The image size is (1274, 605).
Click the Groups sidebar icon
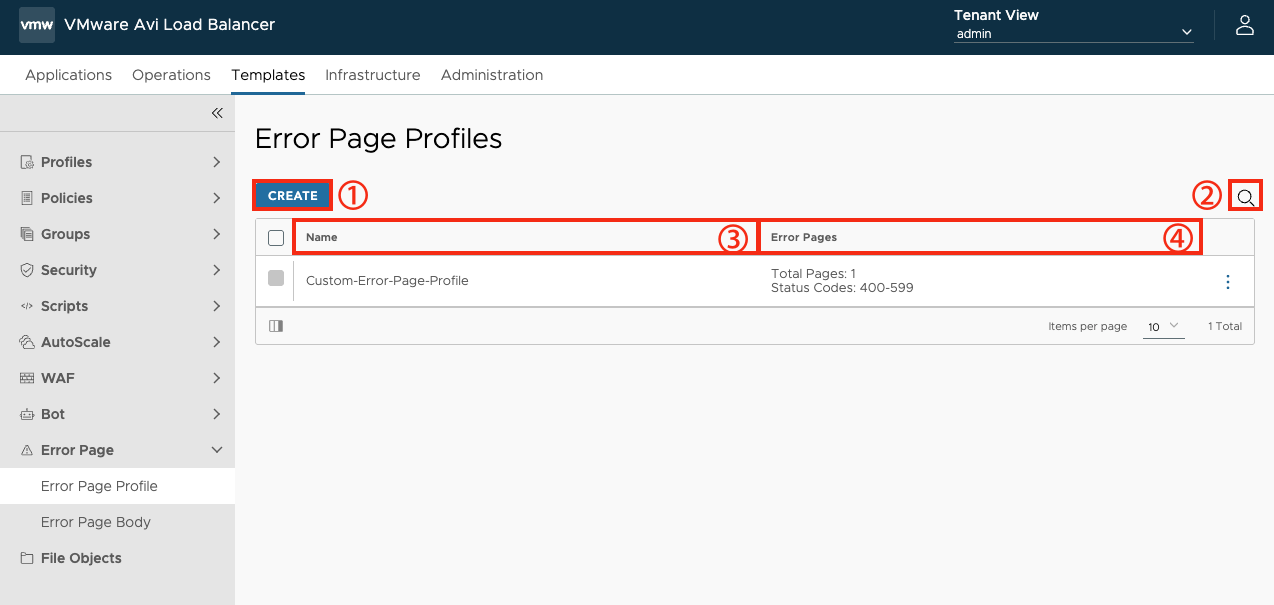tap(27, 234)
